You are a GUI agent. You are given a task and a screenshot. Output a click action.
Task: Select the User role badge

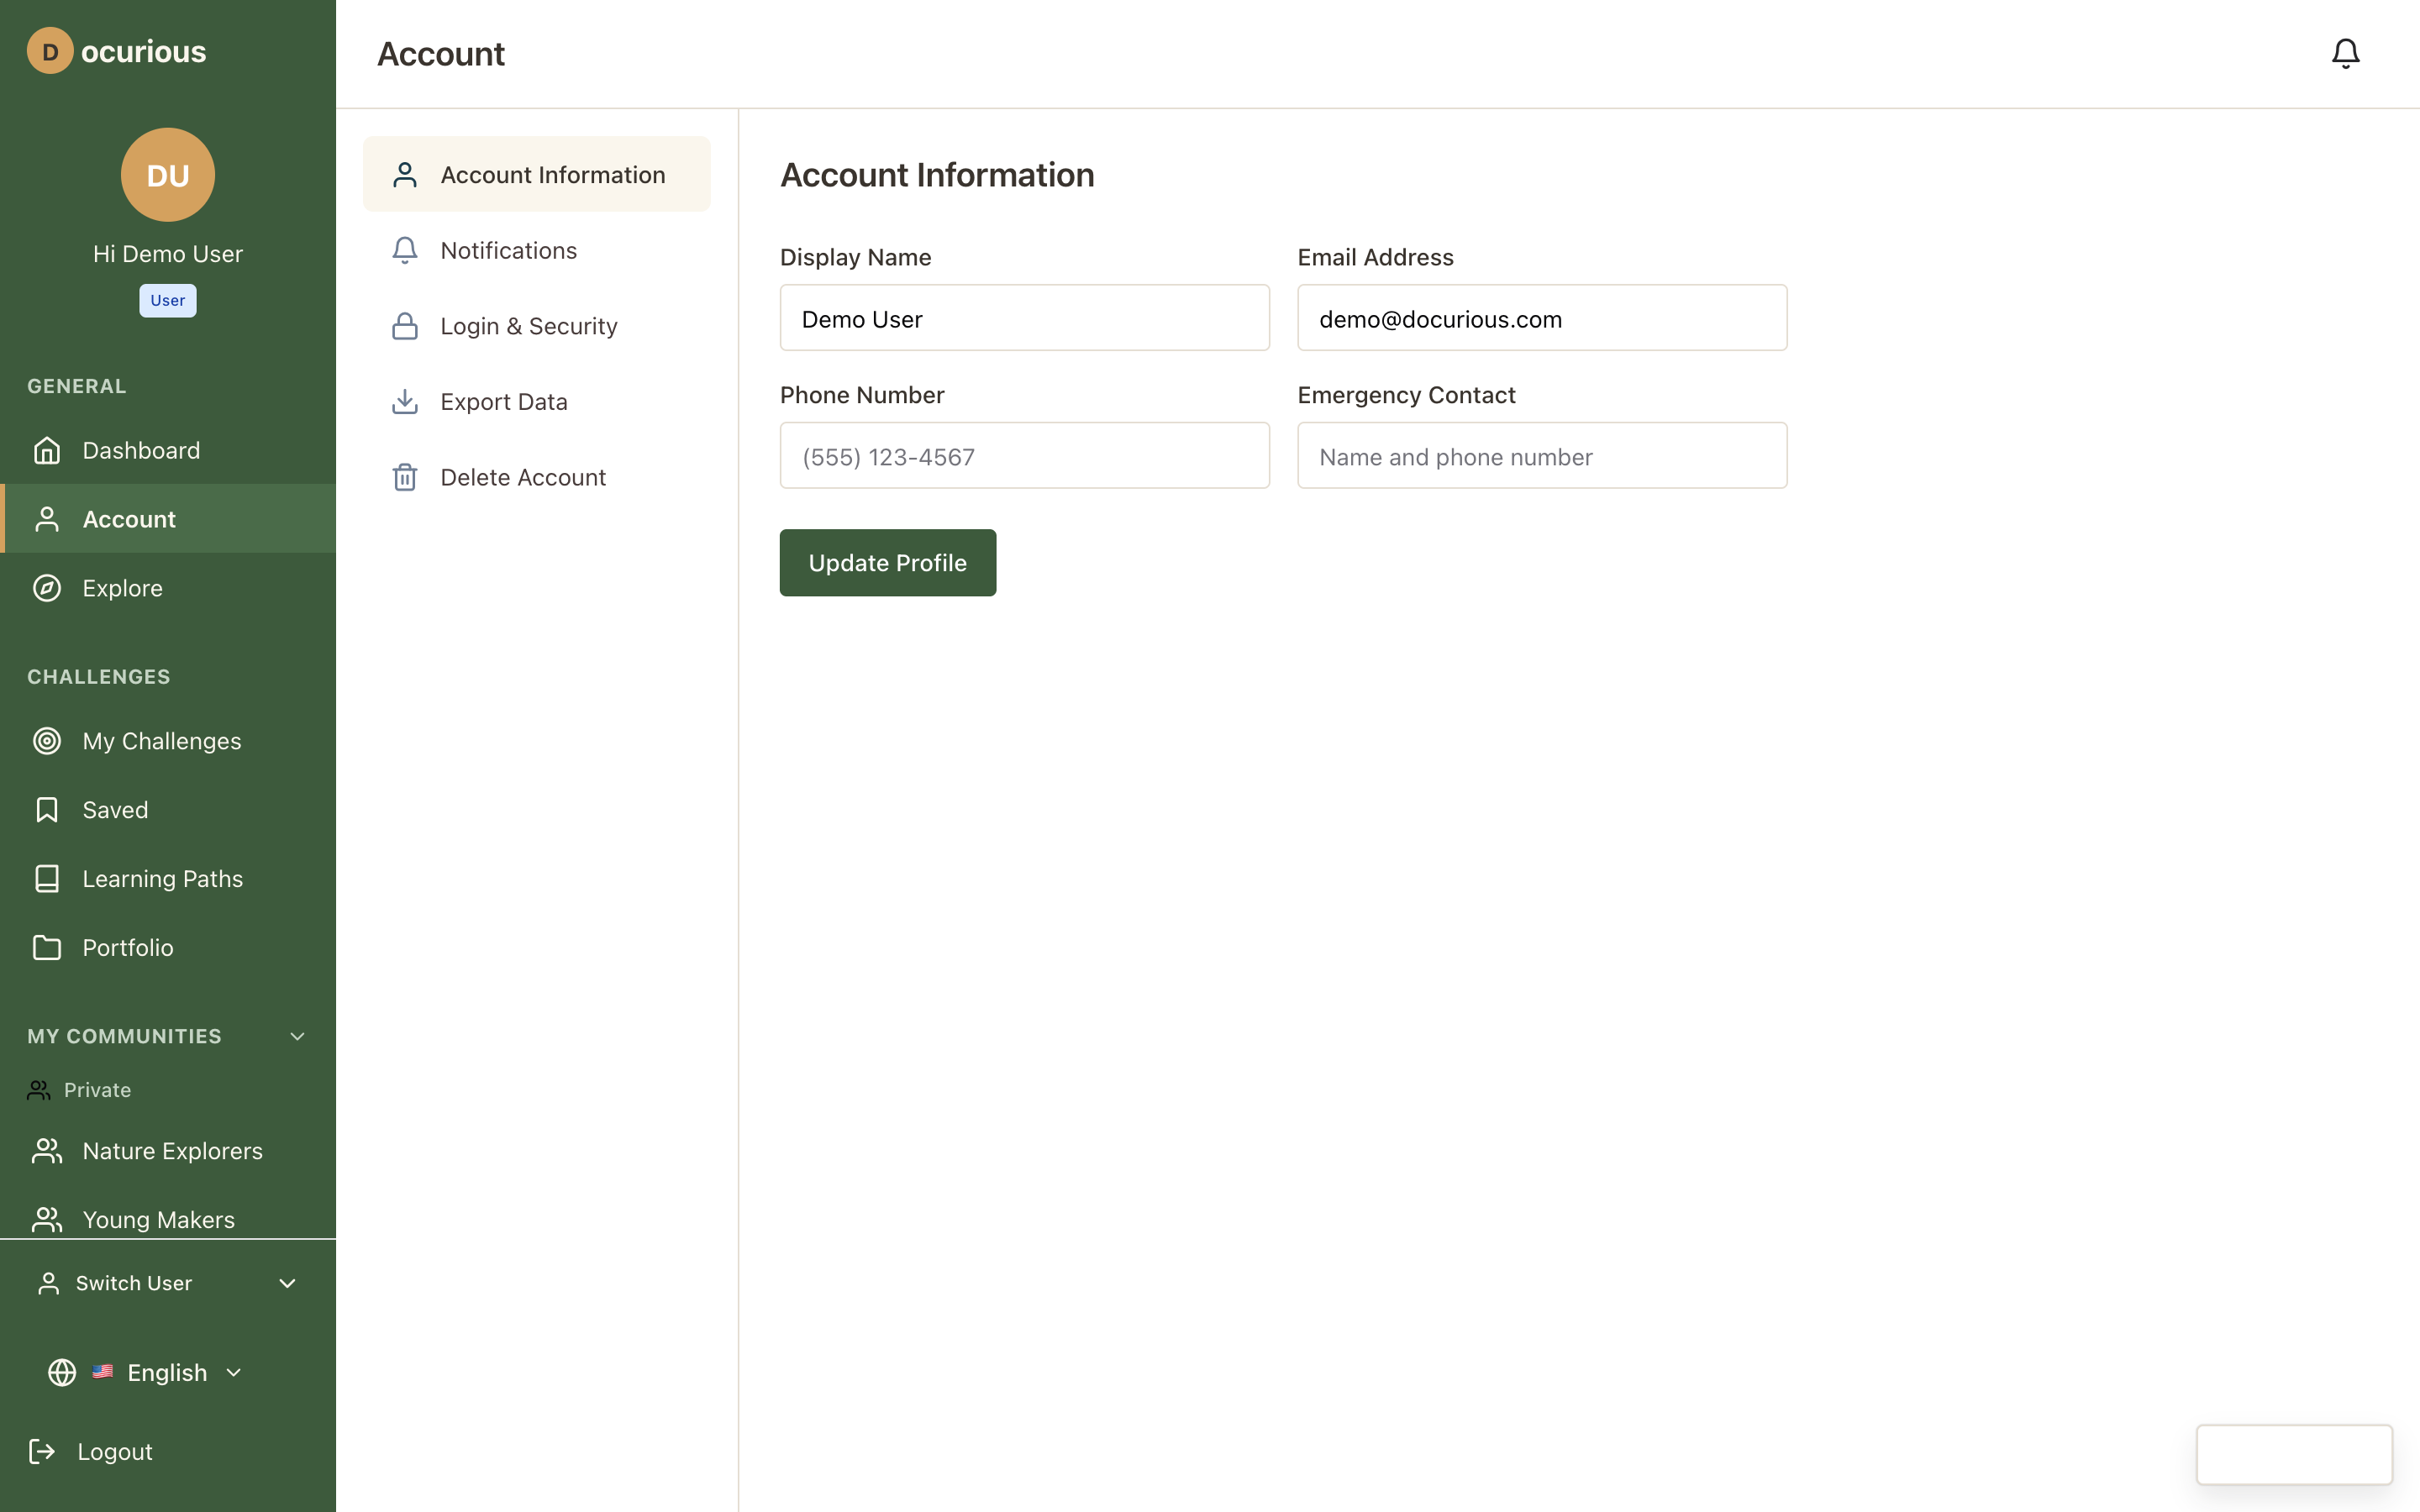click(x=167, y=300)
